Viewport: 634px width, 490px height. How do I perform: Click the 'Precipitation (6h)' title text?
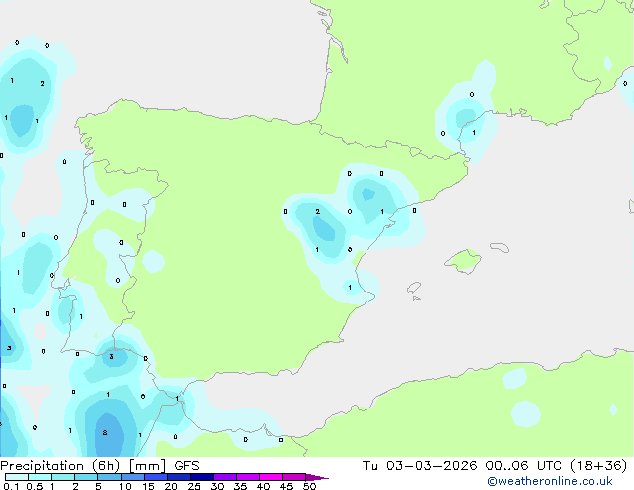pos(60,466)
